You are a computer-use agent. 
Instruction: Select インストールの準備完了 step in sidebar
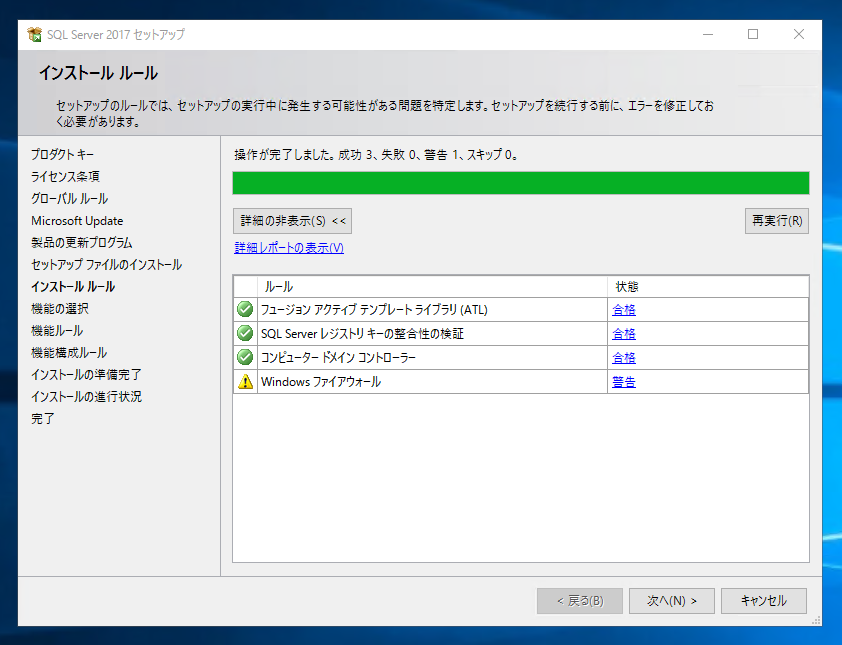pos(86,375)
